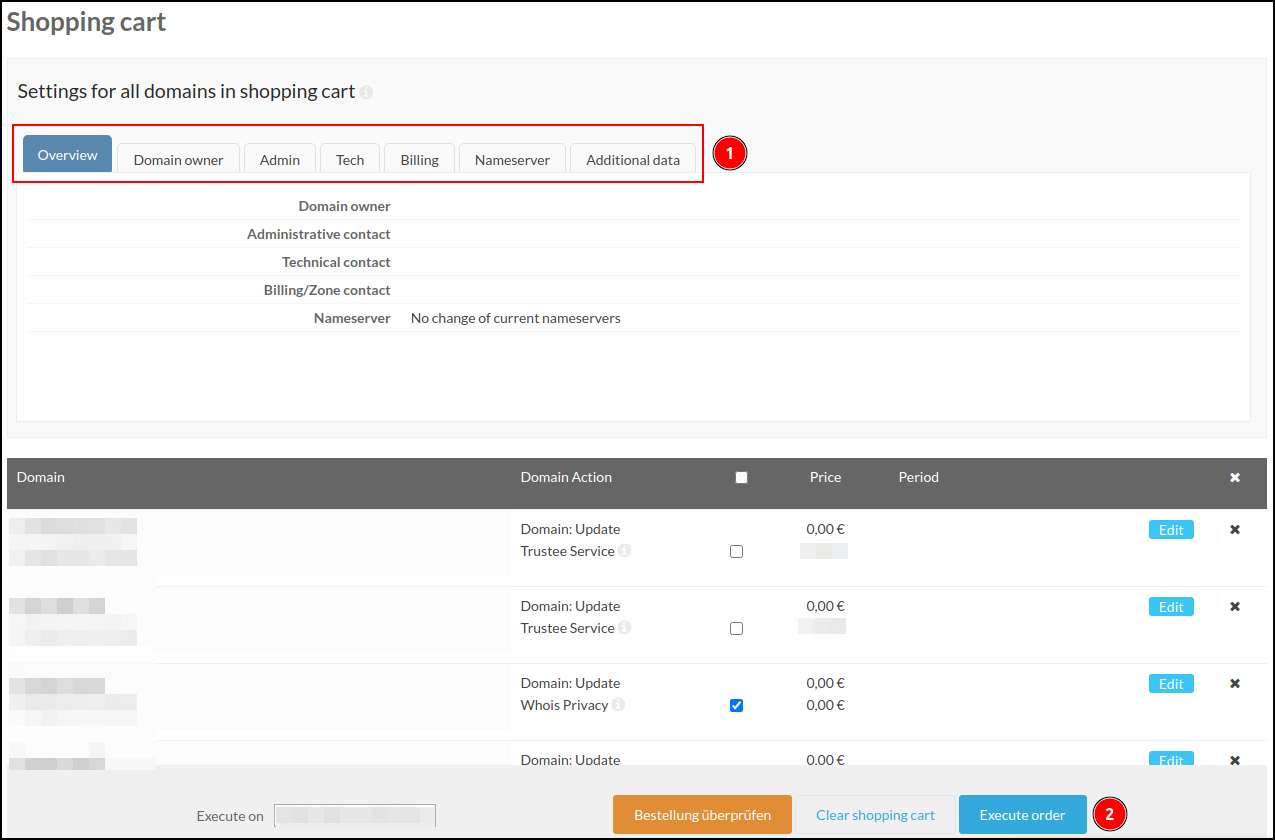Click the info icon next to Whois Privacy
1275x840 pixels.
(618, 705)
